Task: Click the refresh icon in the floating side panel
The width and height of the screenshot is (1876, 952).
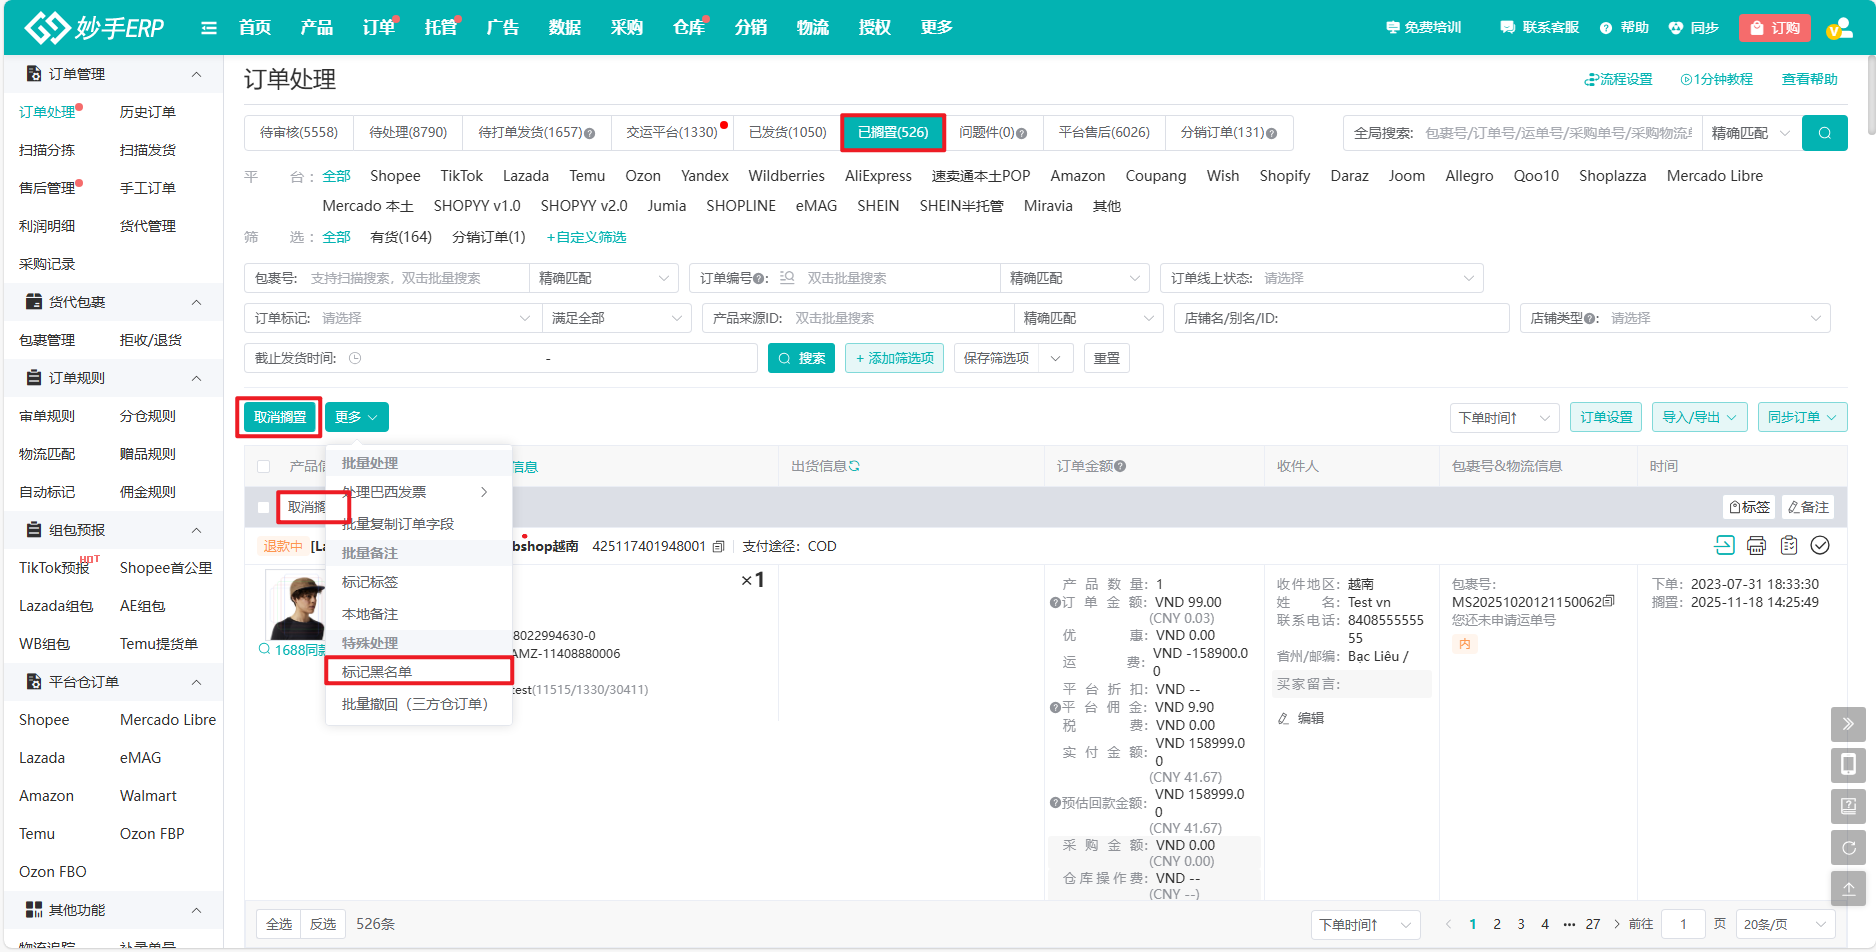Action: (x=1848, y=848)
